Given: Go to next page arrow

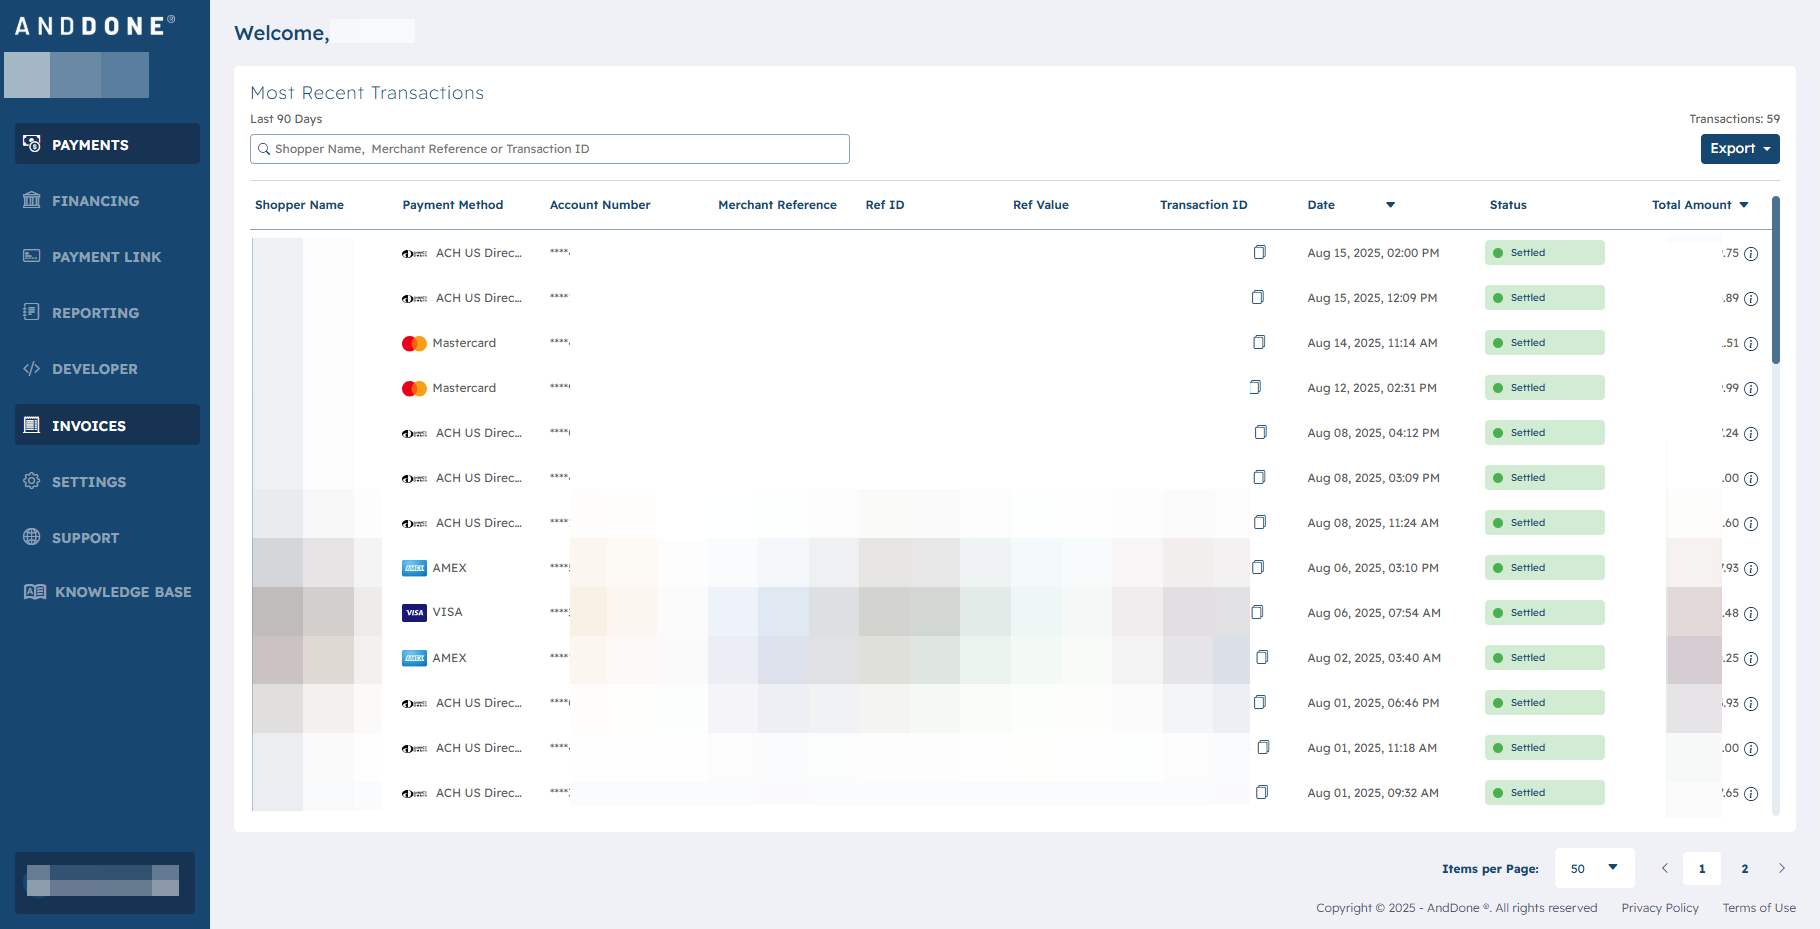Looking at the screenshot, I should tap(1782, 868).
